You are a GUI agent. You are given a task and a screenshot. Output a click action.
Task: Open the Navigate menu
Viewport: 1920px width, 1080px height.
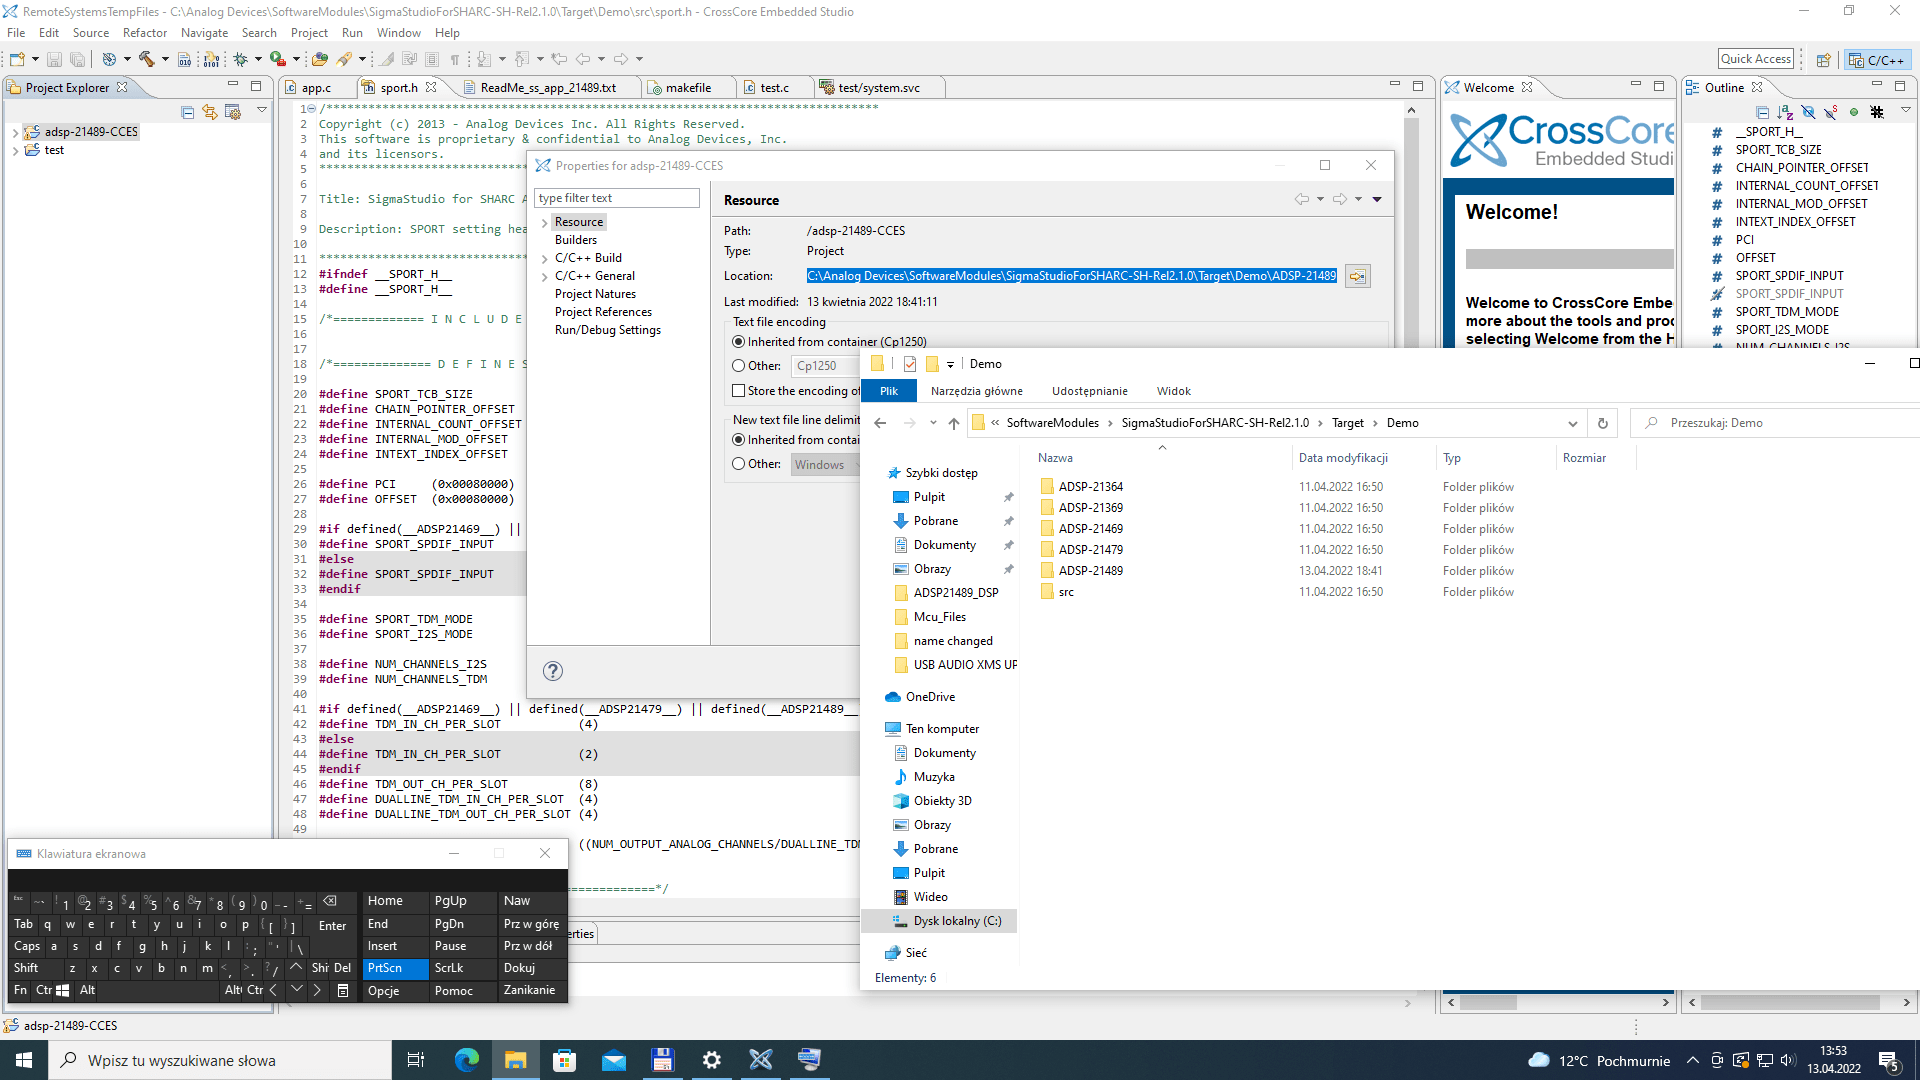(x=204, y=33)
